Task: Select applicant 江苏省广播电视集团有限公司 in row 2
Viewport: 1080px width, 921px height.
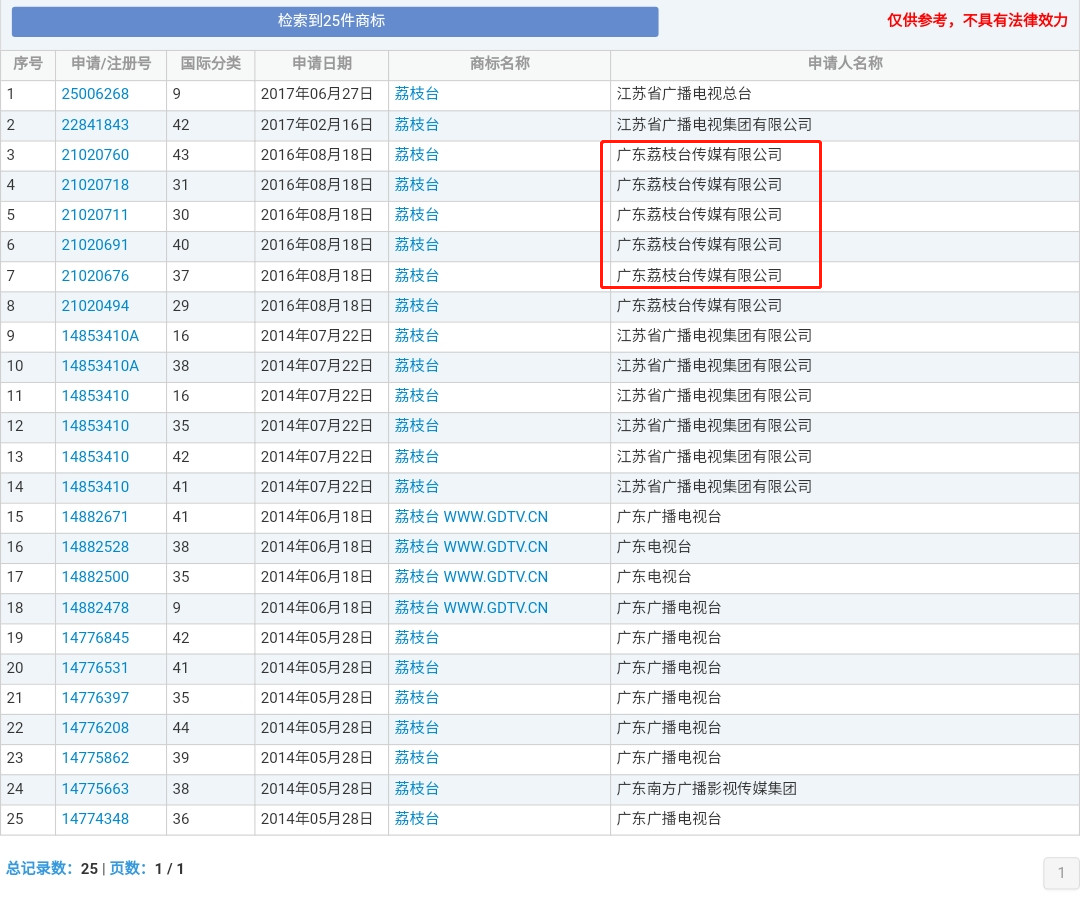Action: (x=714, y=125)
